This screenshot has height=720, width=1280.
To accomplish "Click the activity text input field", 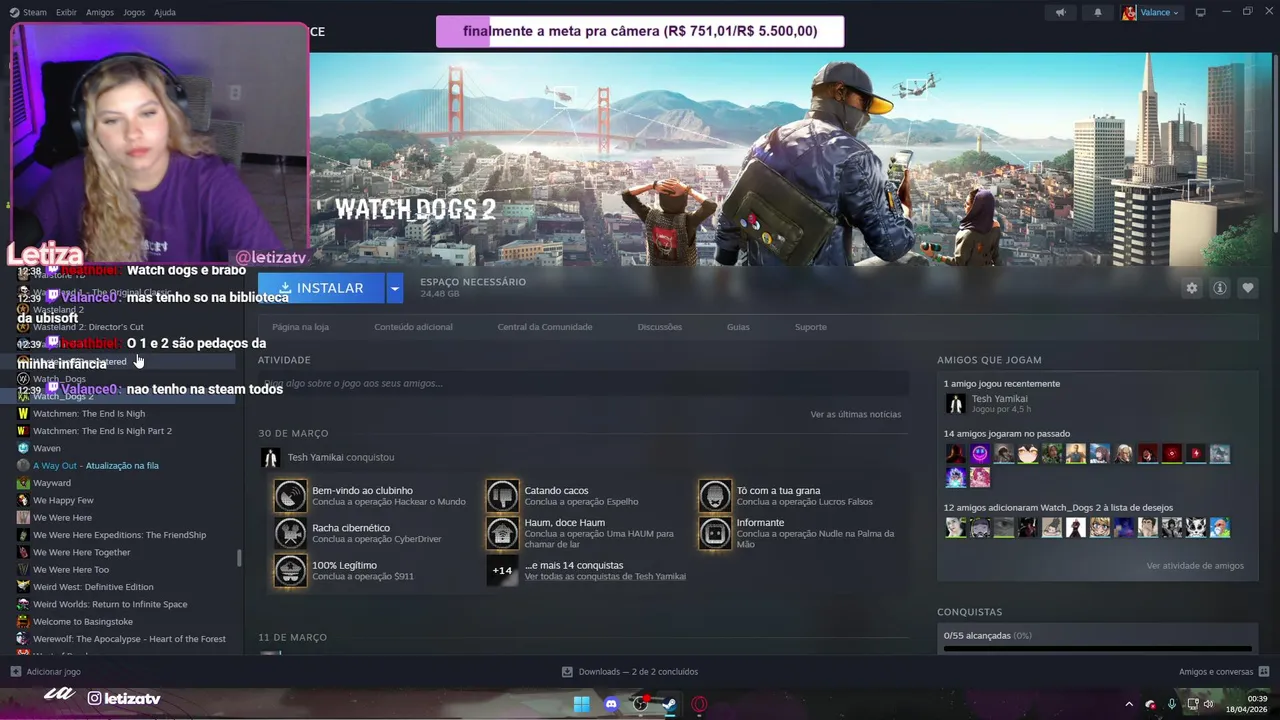I will tap(583, 383).
